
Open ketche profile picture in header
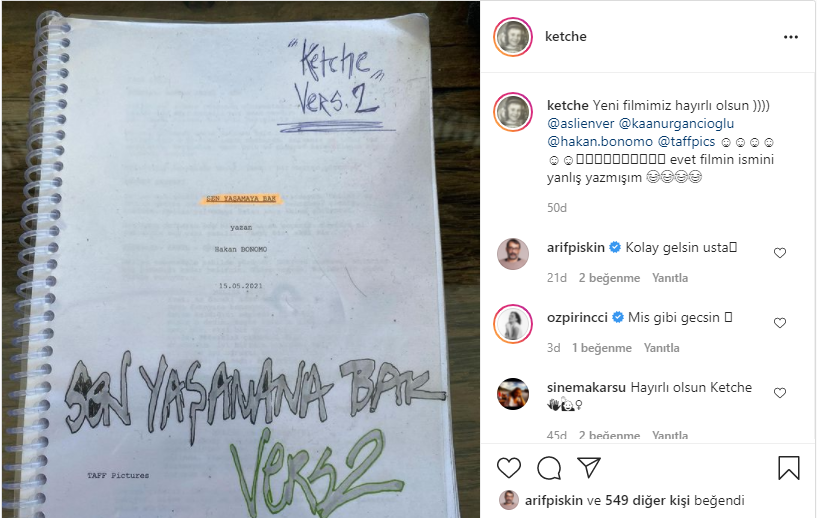(513, 37)
